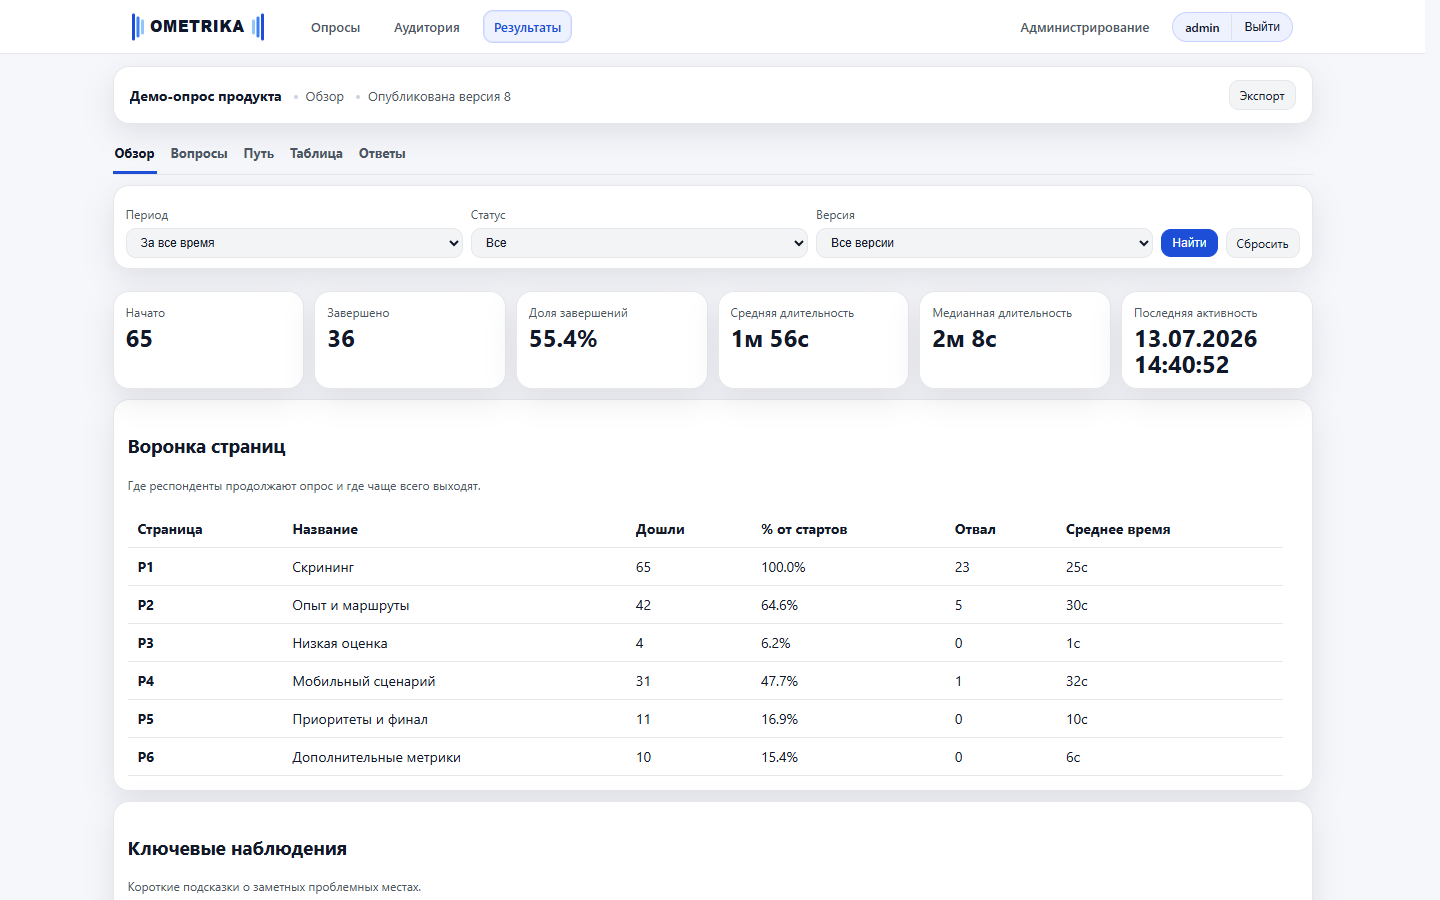
Task: Click the OMETRIKA logo
Action: [x=198, y=27]
